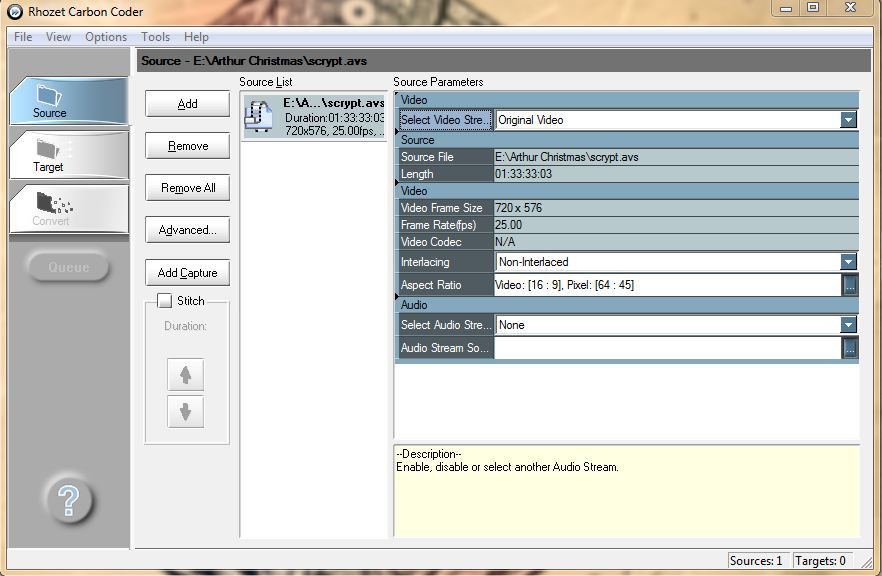The image size is (882, 576).
Task: Move source down with the down arrow
Action: 186,412
